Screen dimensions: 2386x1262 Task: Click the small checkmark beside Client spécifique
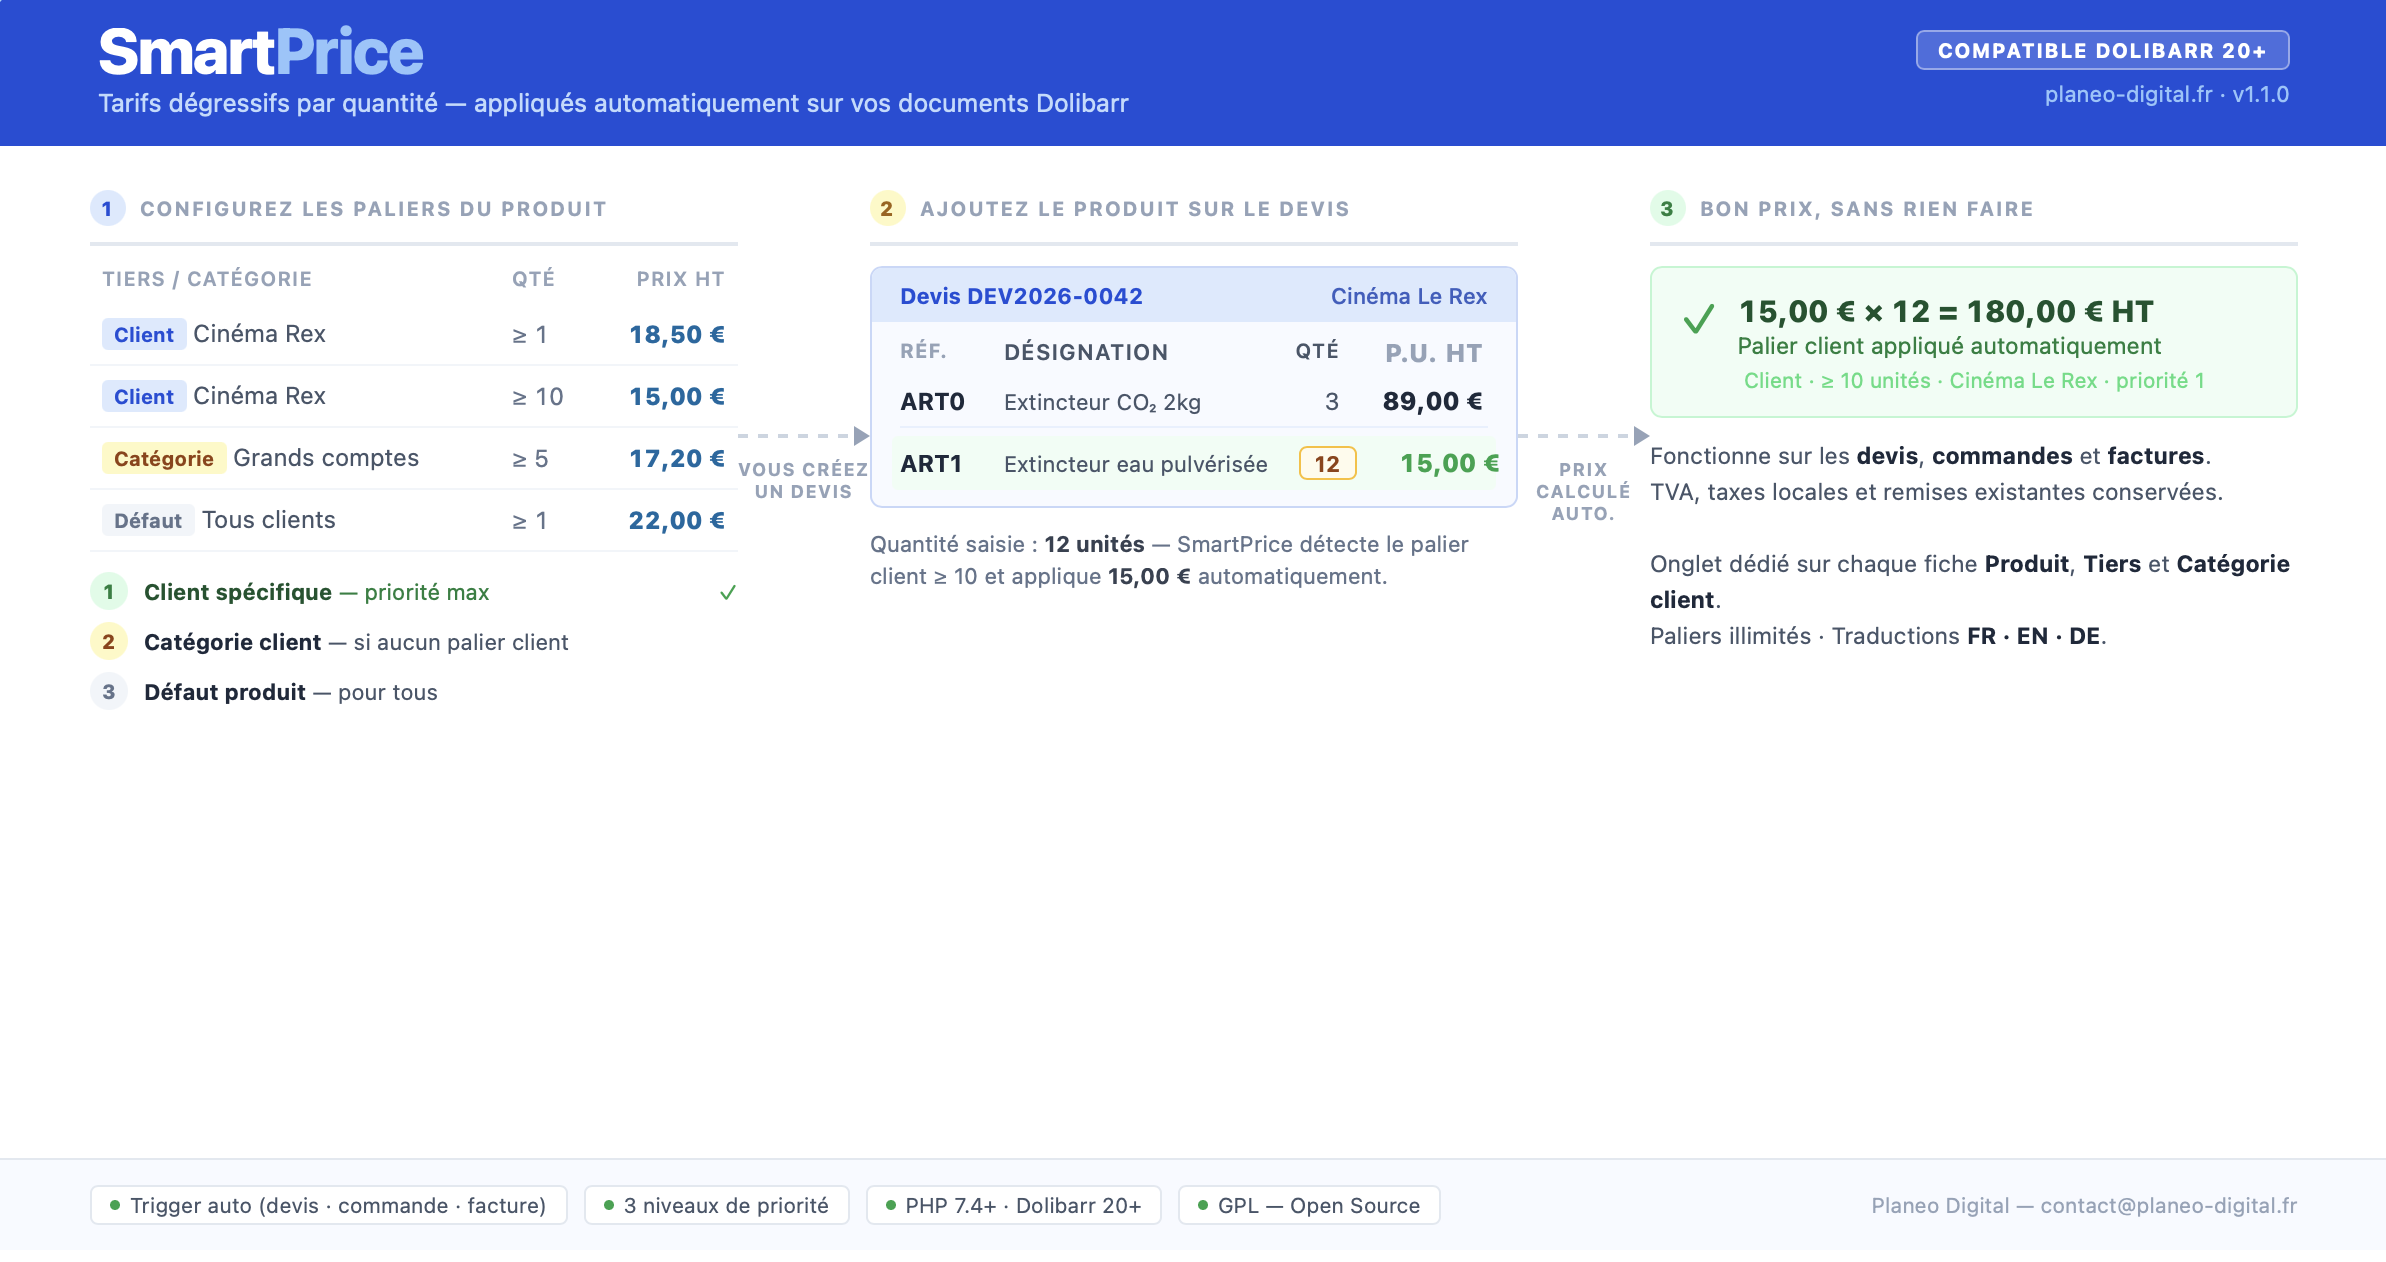click(x=728, y=592)
